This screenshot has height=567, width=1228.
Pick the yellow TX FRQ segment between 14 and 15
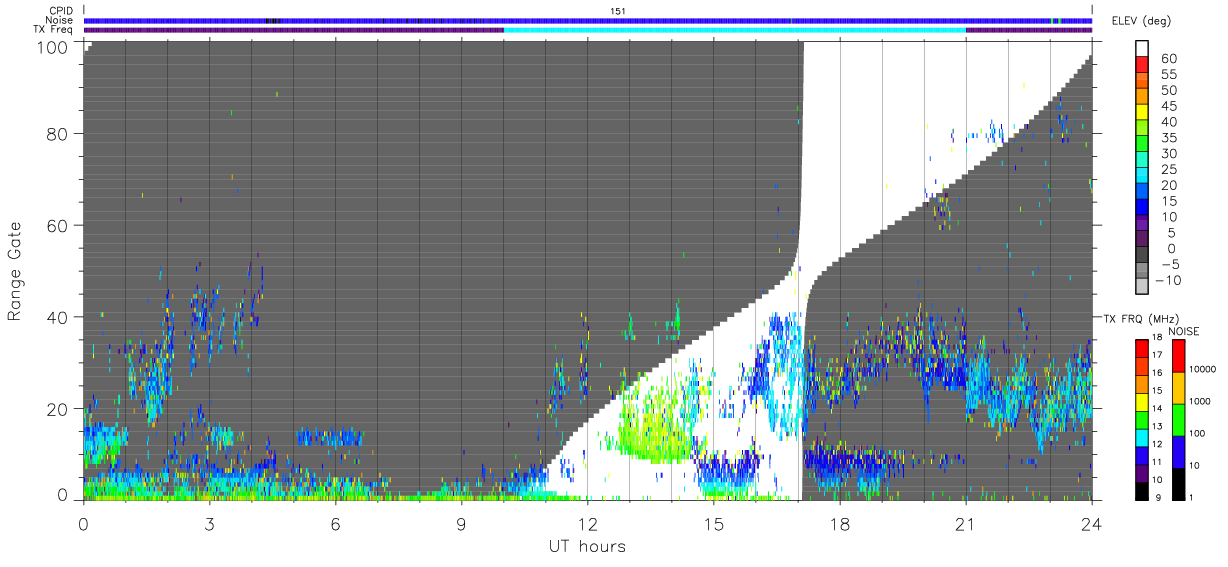pos(1142,401)
